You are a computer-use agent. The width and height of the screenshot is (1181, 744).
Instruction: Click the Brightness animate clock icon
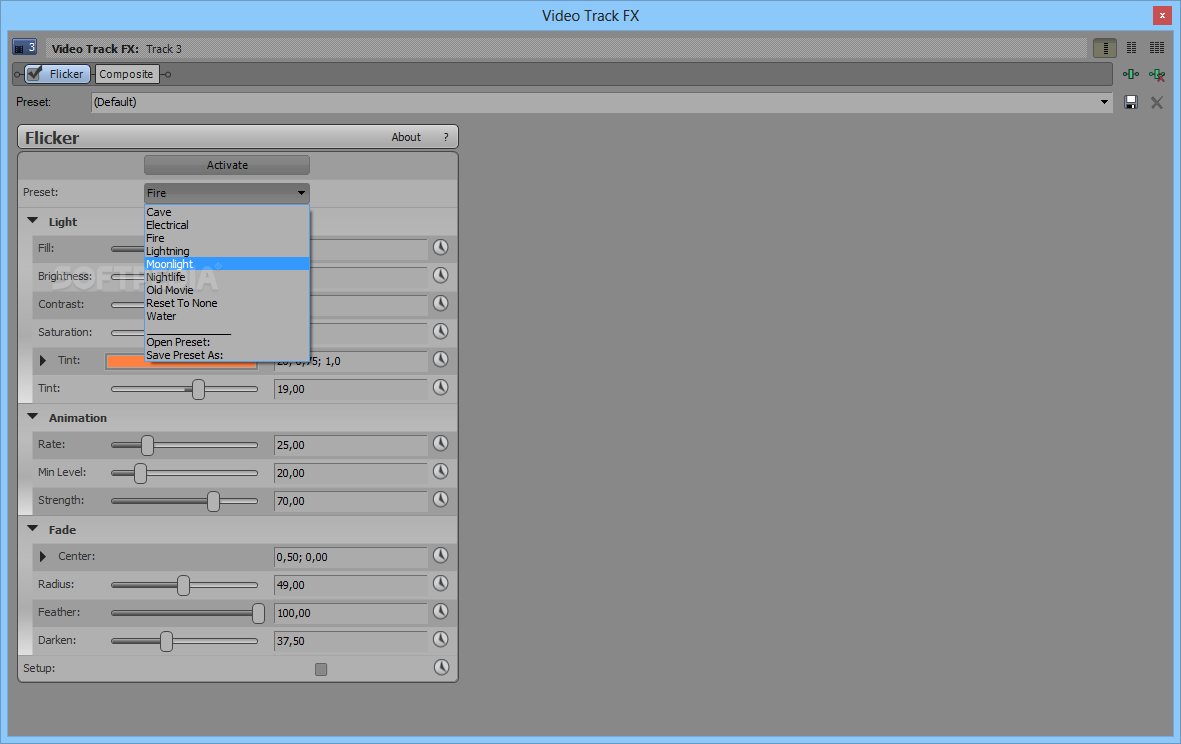441,276
